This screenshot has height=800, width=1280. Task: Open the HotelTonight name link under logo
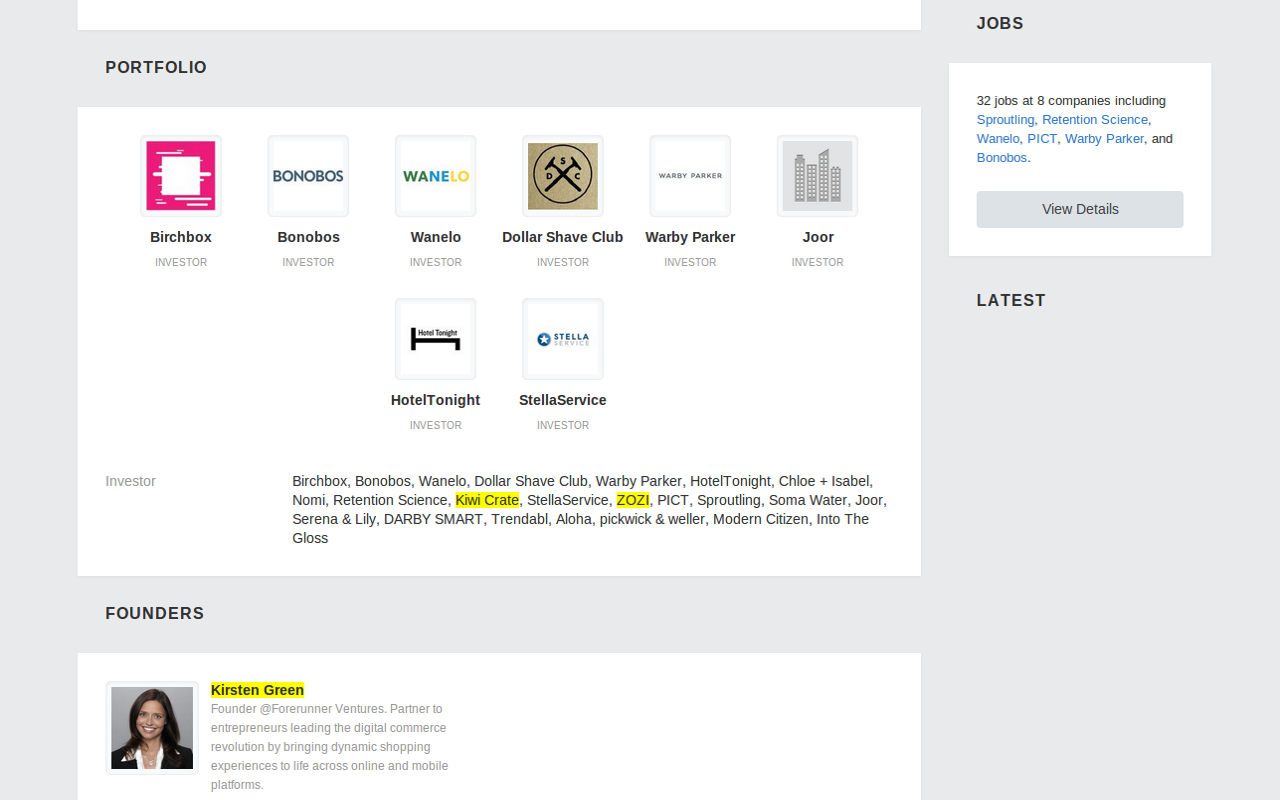click(x=435, y=400)
